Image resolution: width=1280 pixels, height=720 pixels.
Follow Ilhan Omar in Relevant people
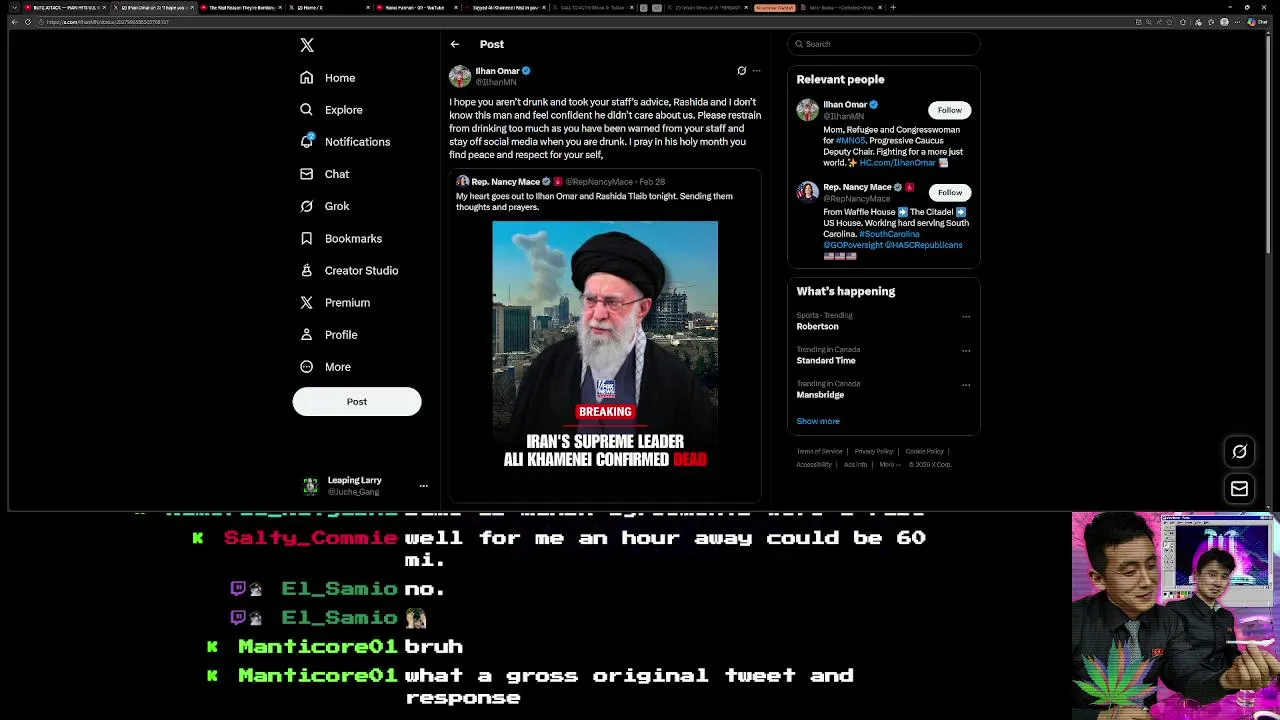coord(949,110)
